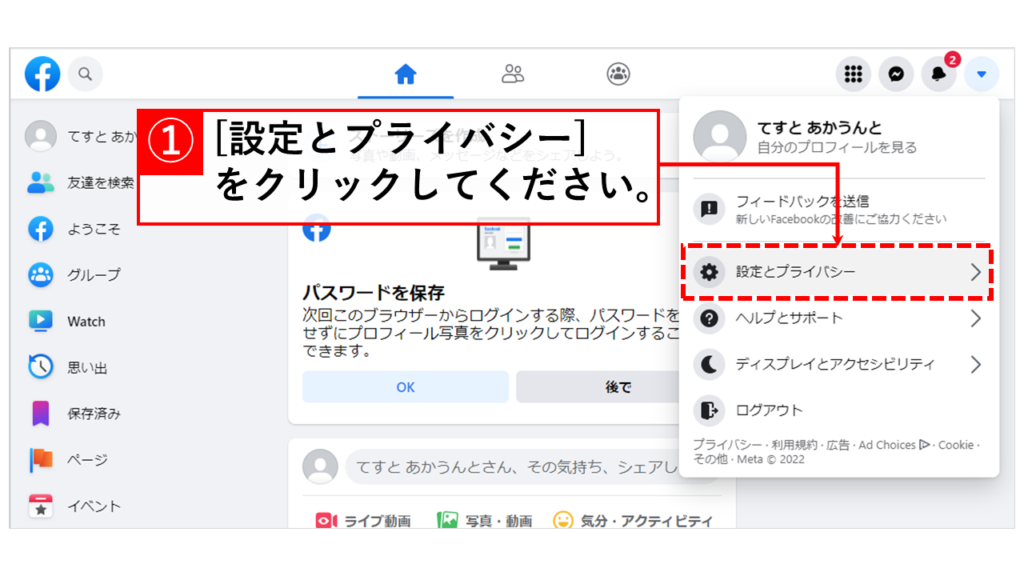This screenshot has height=576, width=1024.
Task: Open the Cookie footer link
Action: coord(955,445)
